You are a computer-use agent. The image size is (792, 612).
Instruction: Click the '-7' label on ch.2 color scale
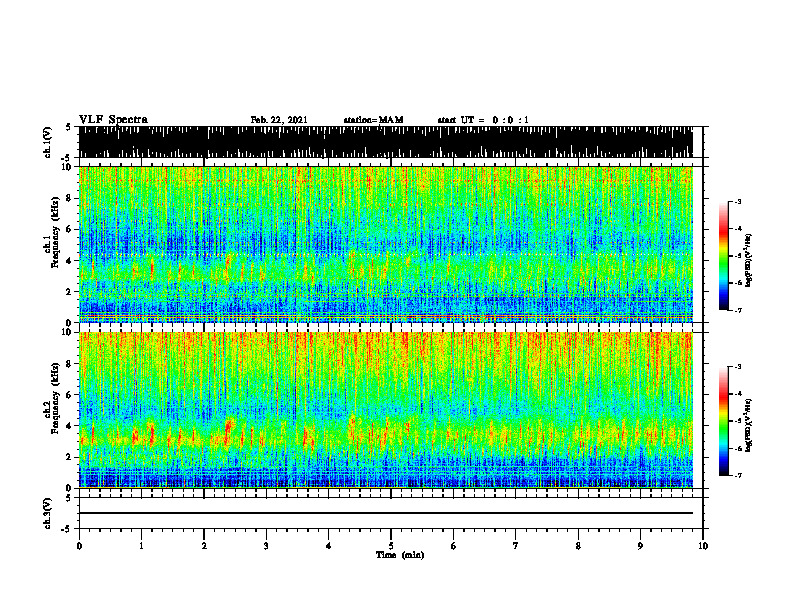click(737, 475)
